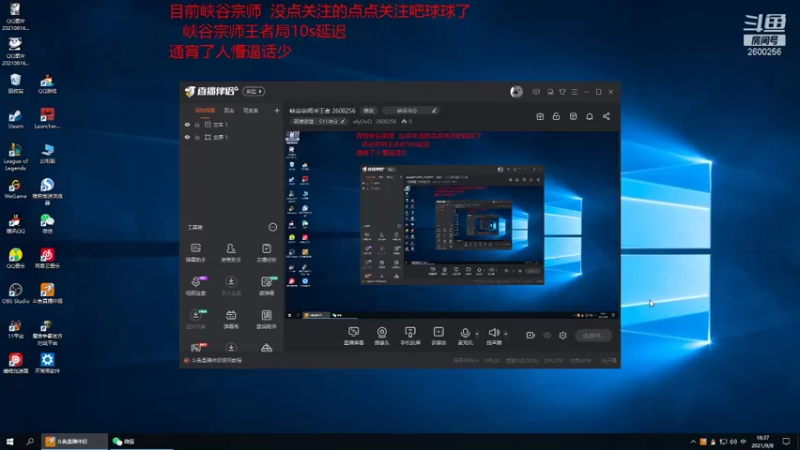800x450 pixels.
Task: Open the OBS Studio desktop shortcut
Action: tap(15, 293)
